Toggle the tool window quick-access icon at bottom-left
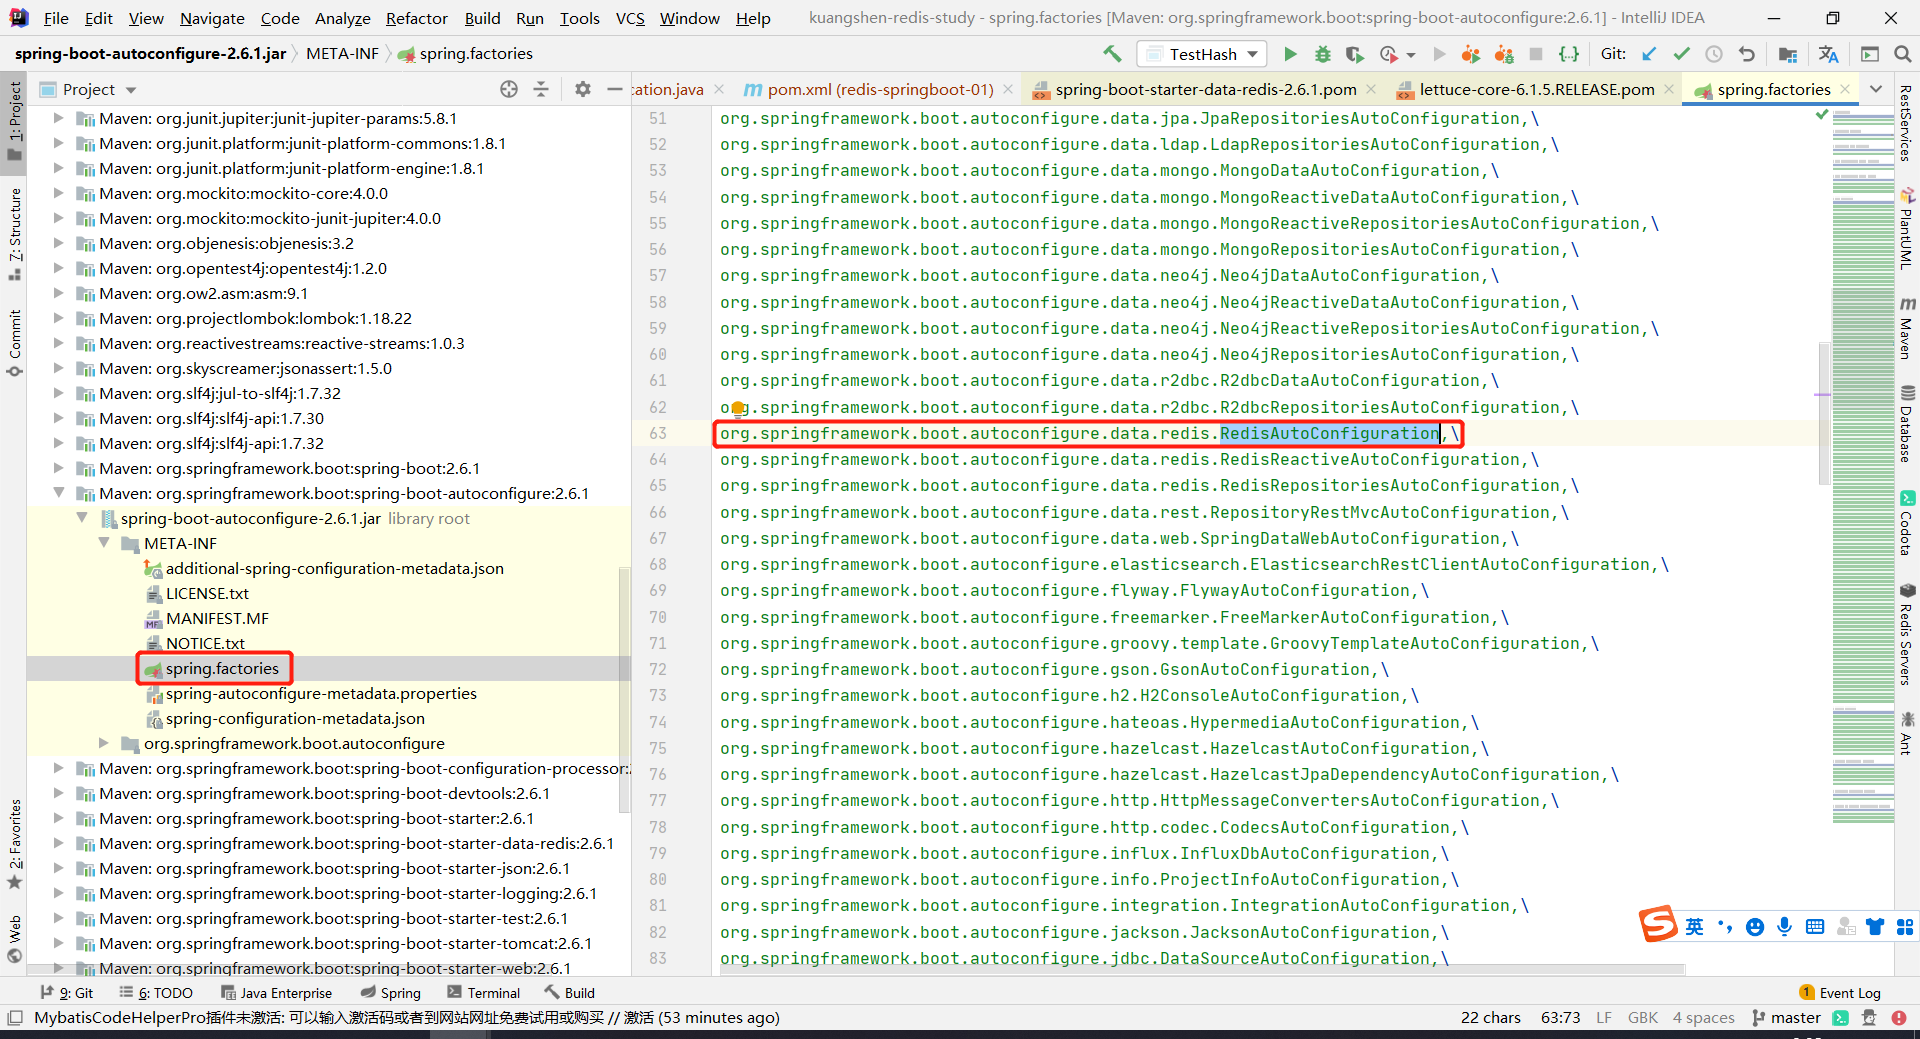The image size is (1920, 1039). coord(14,1018)
